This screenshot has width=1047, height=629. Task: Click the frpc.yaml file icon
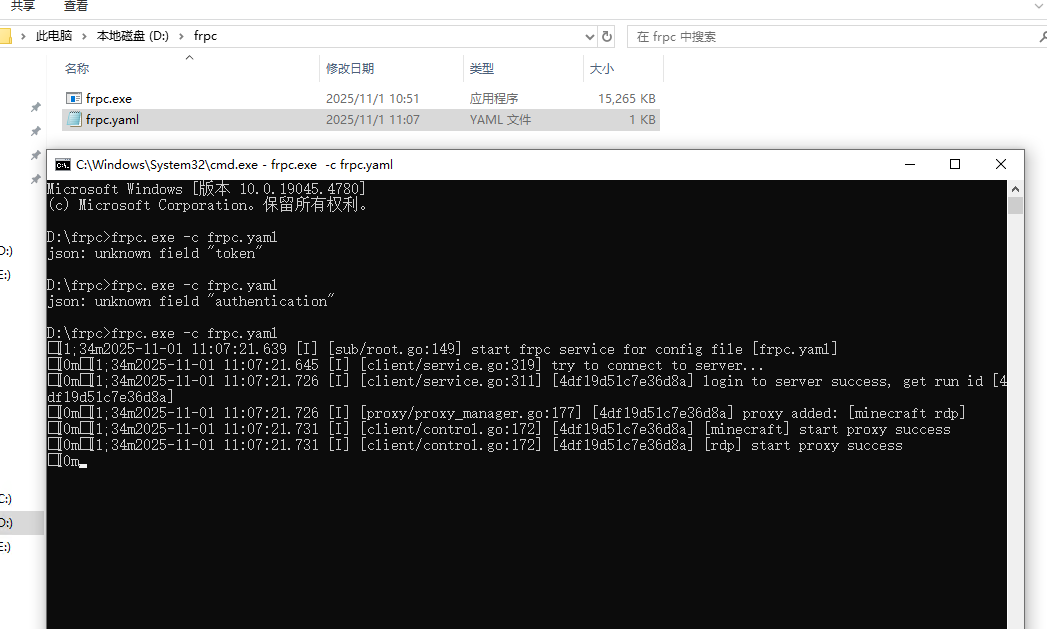click(x=73, y=120)
